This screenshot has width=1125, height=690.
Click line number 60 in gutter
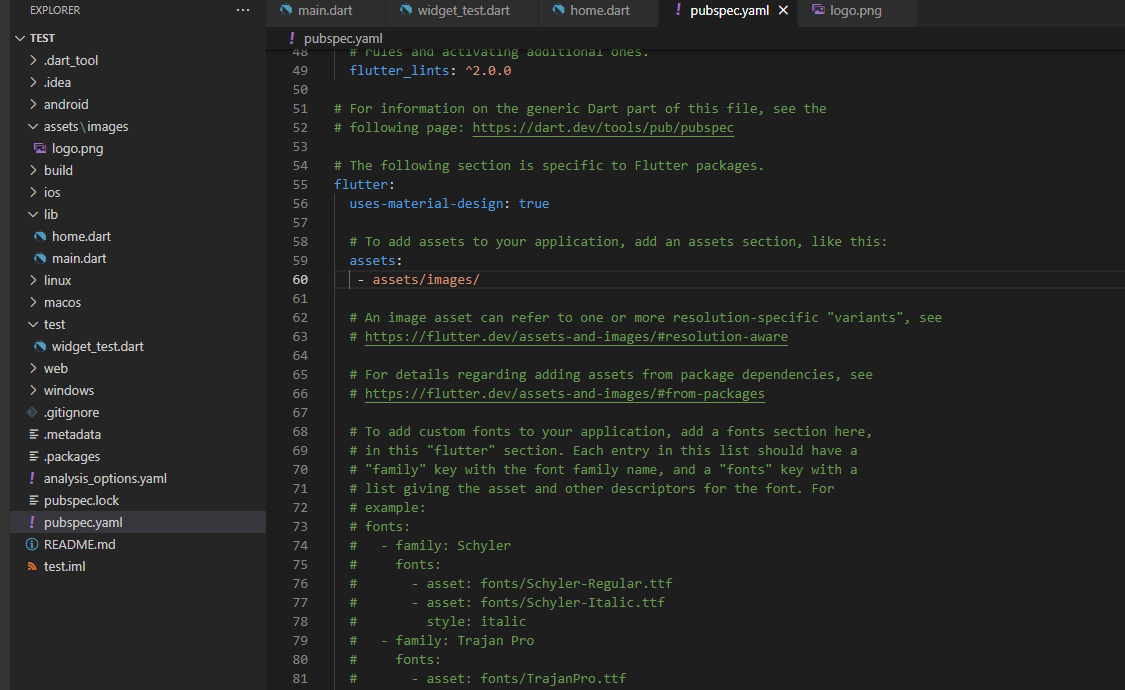tap(300, 280)
